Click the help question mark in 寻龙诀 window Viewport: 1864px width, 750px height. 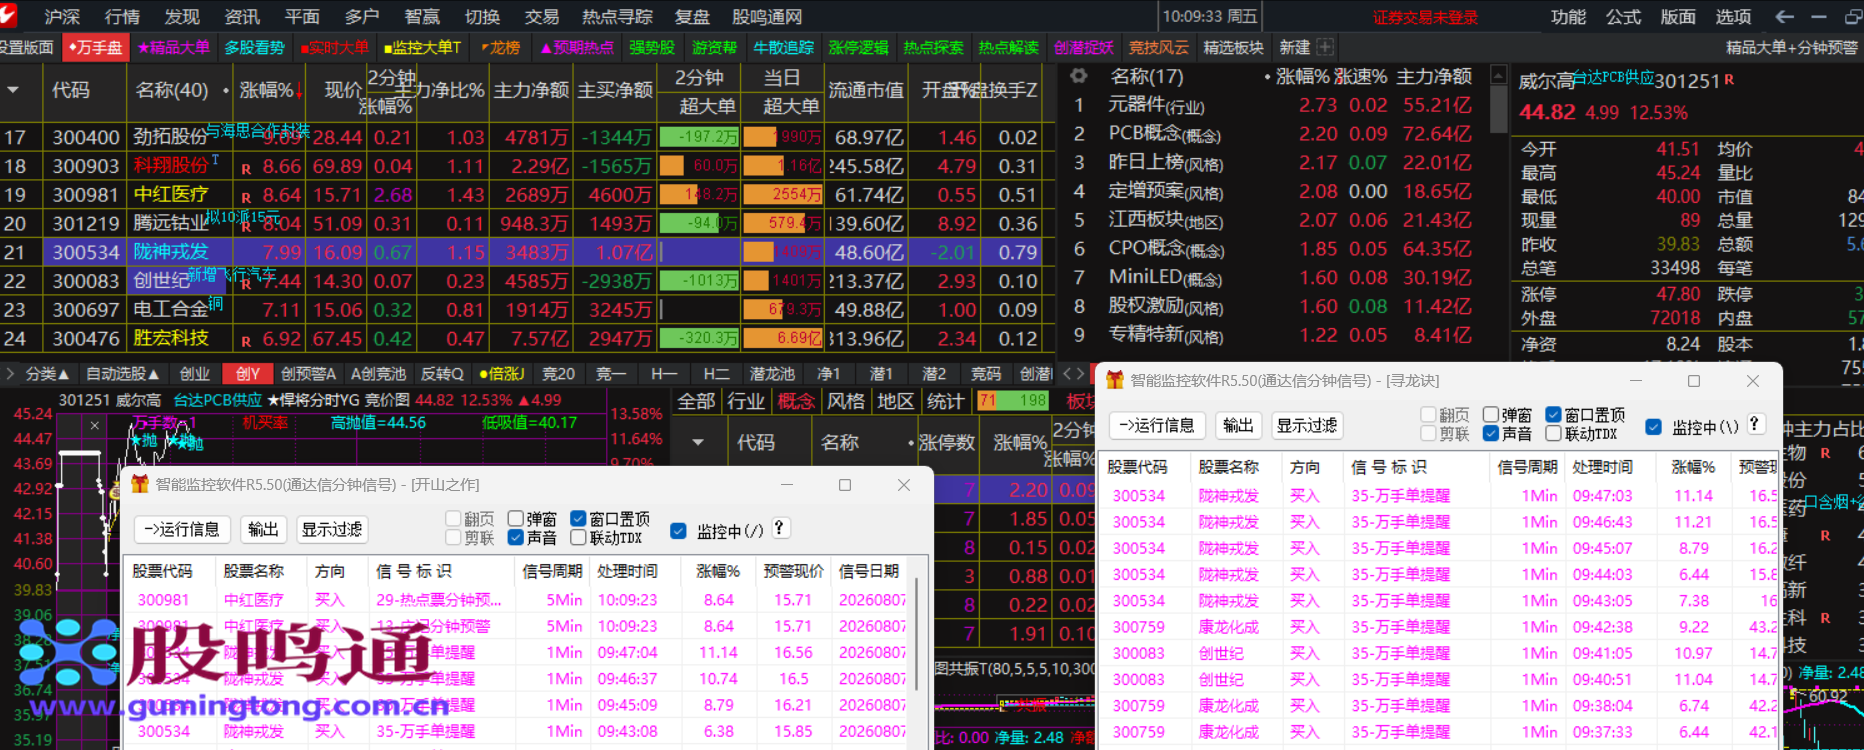point(1754,424)
